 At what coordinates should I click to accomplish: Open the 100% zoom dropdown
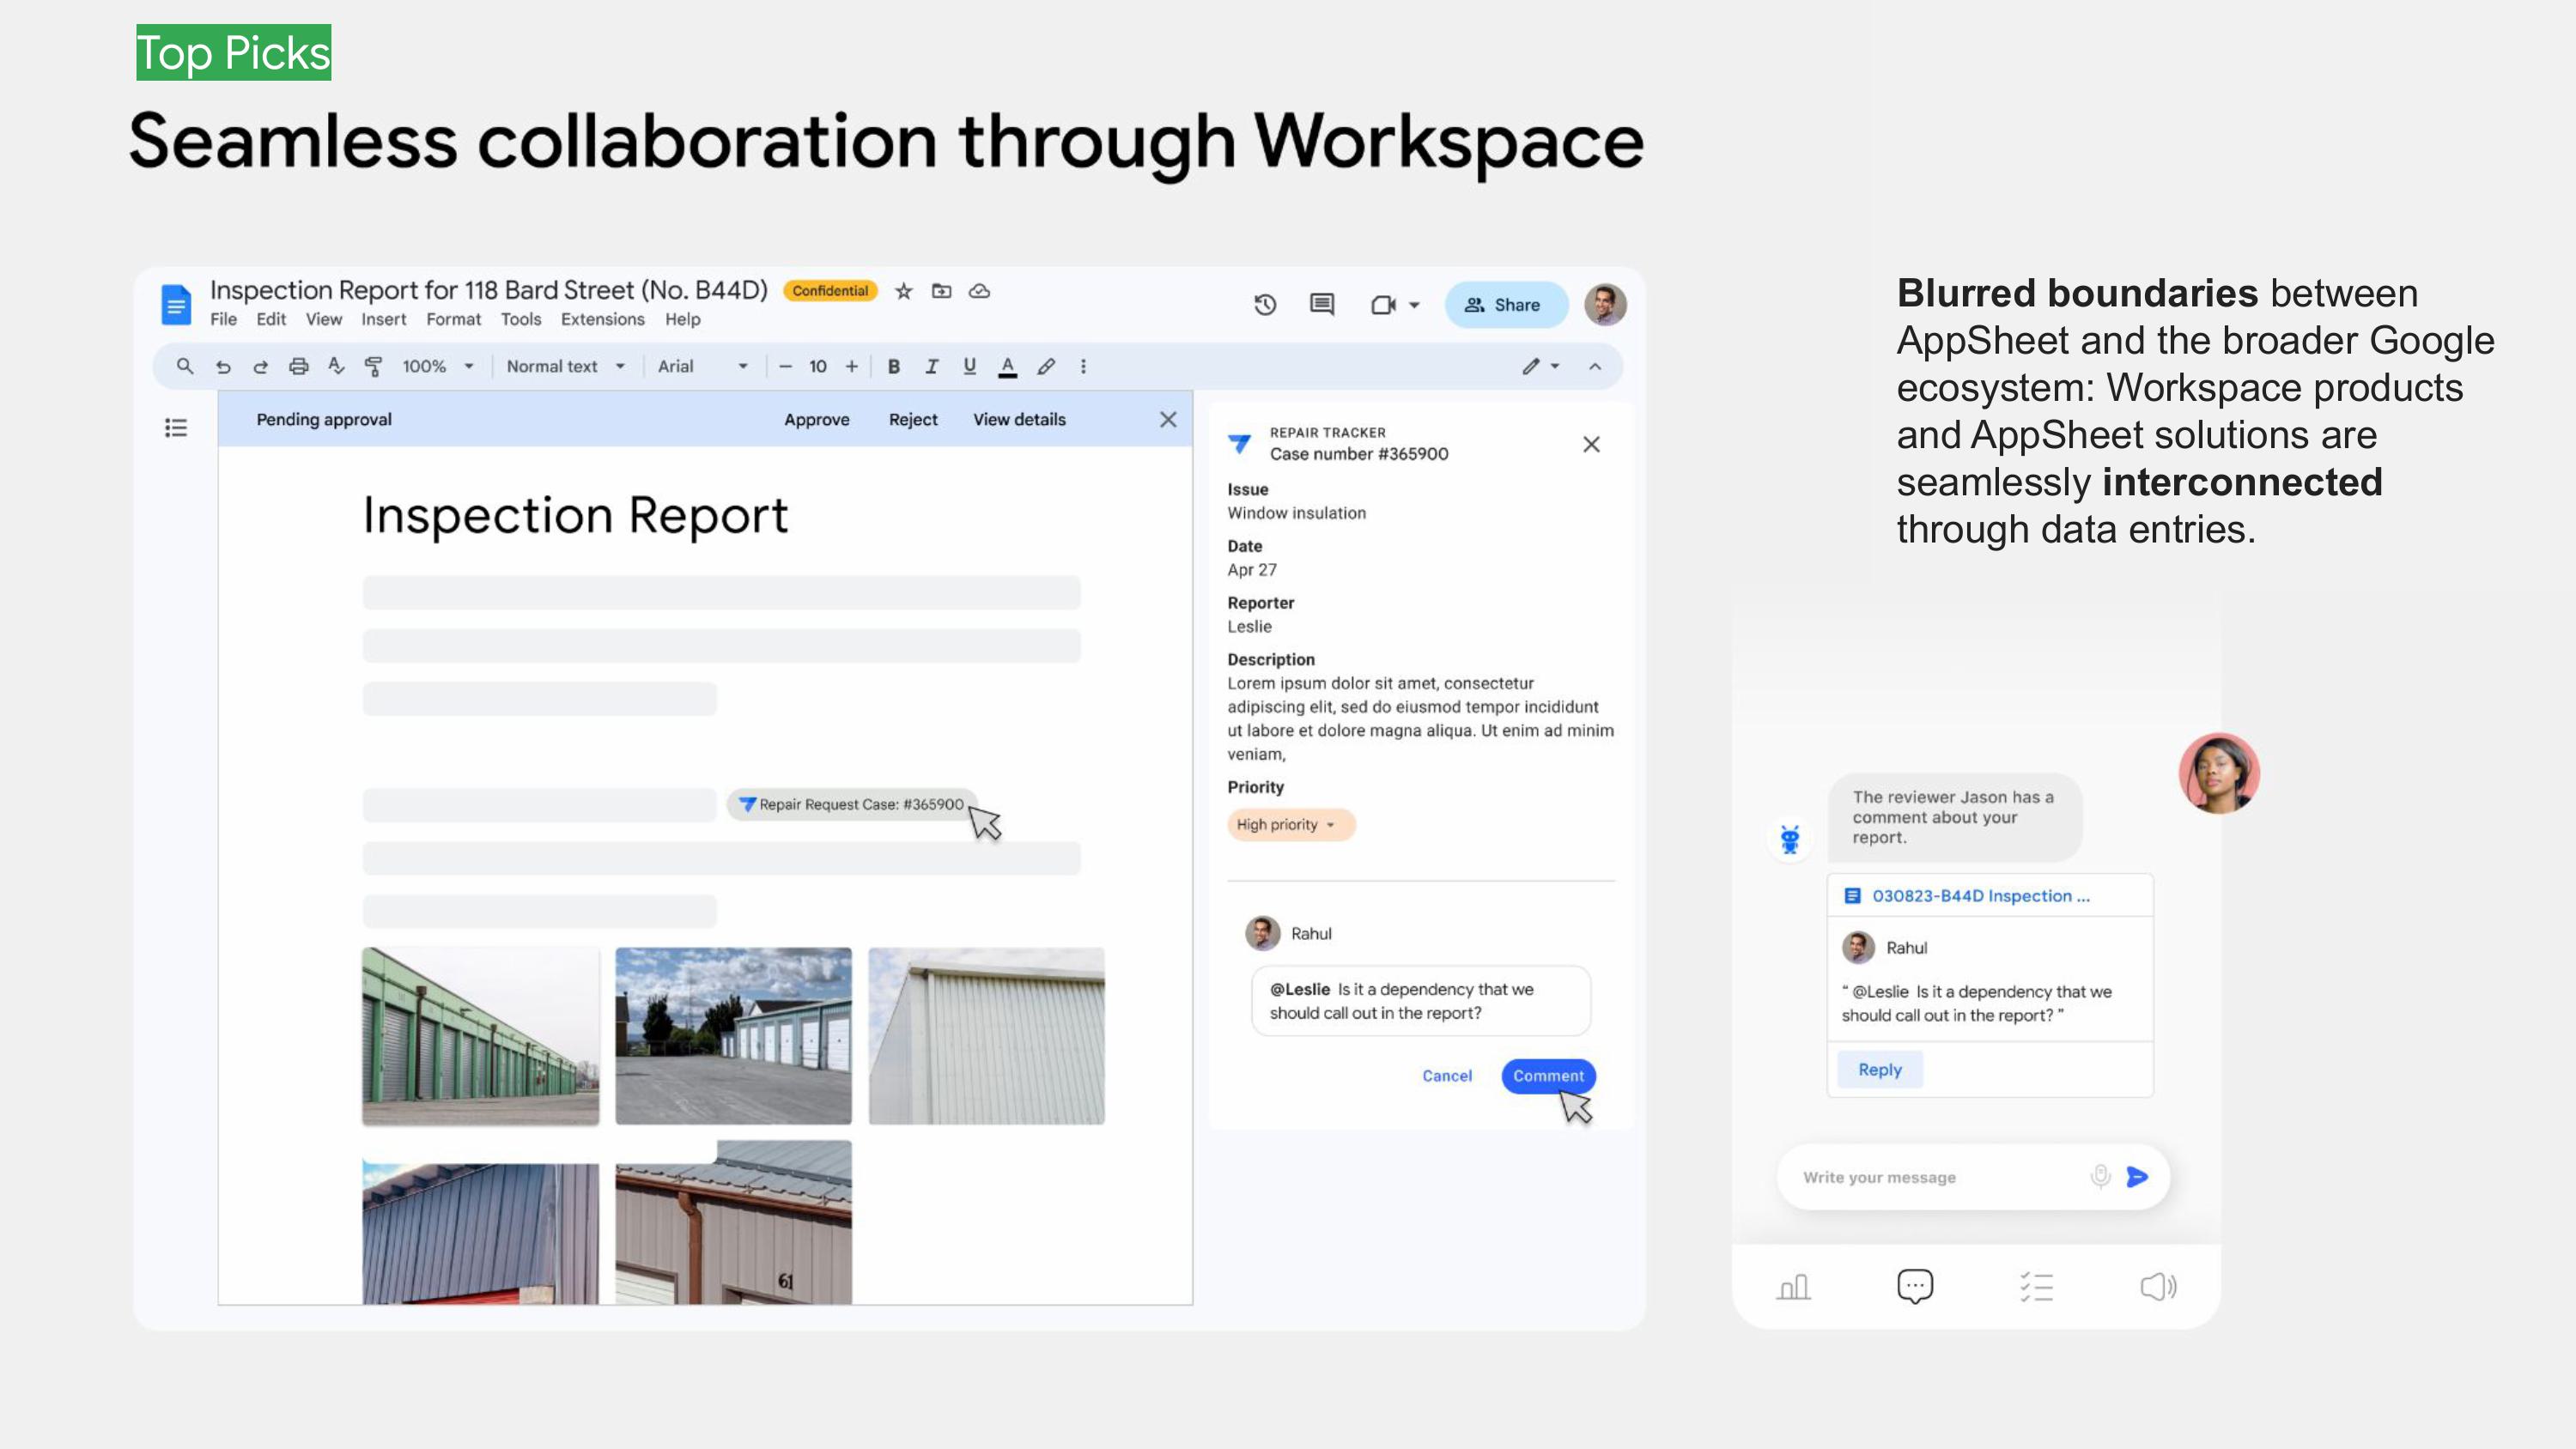(437, 367)
